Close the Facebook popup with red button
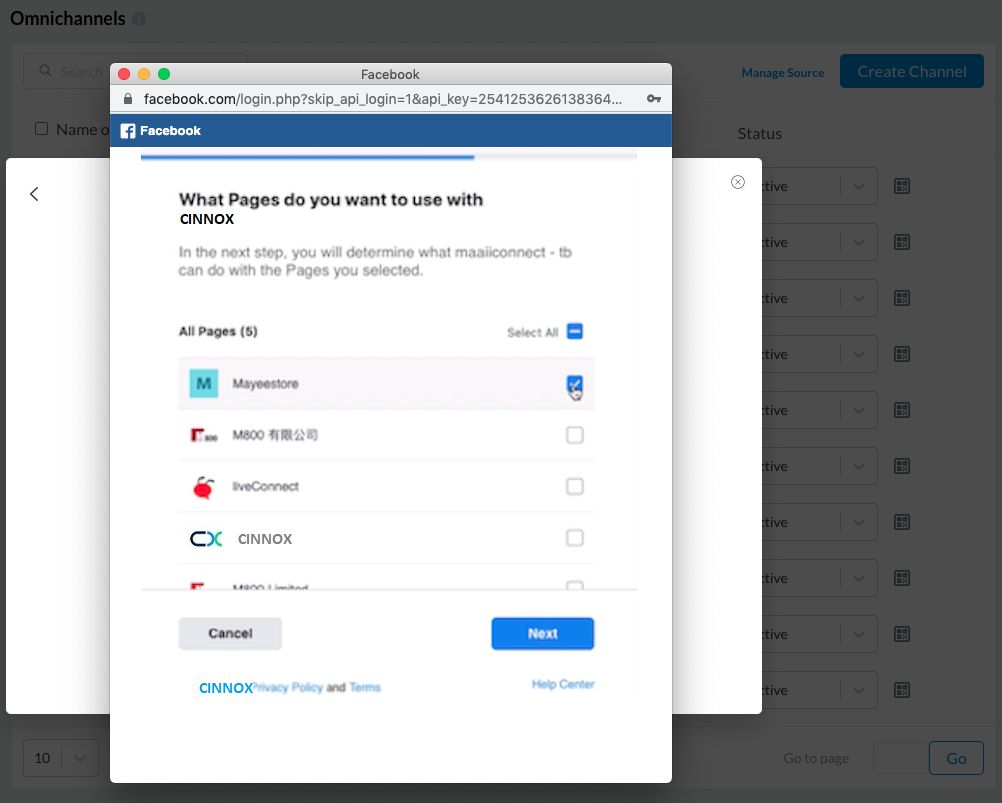 point(124,74)
